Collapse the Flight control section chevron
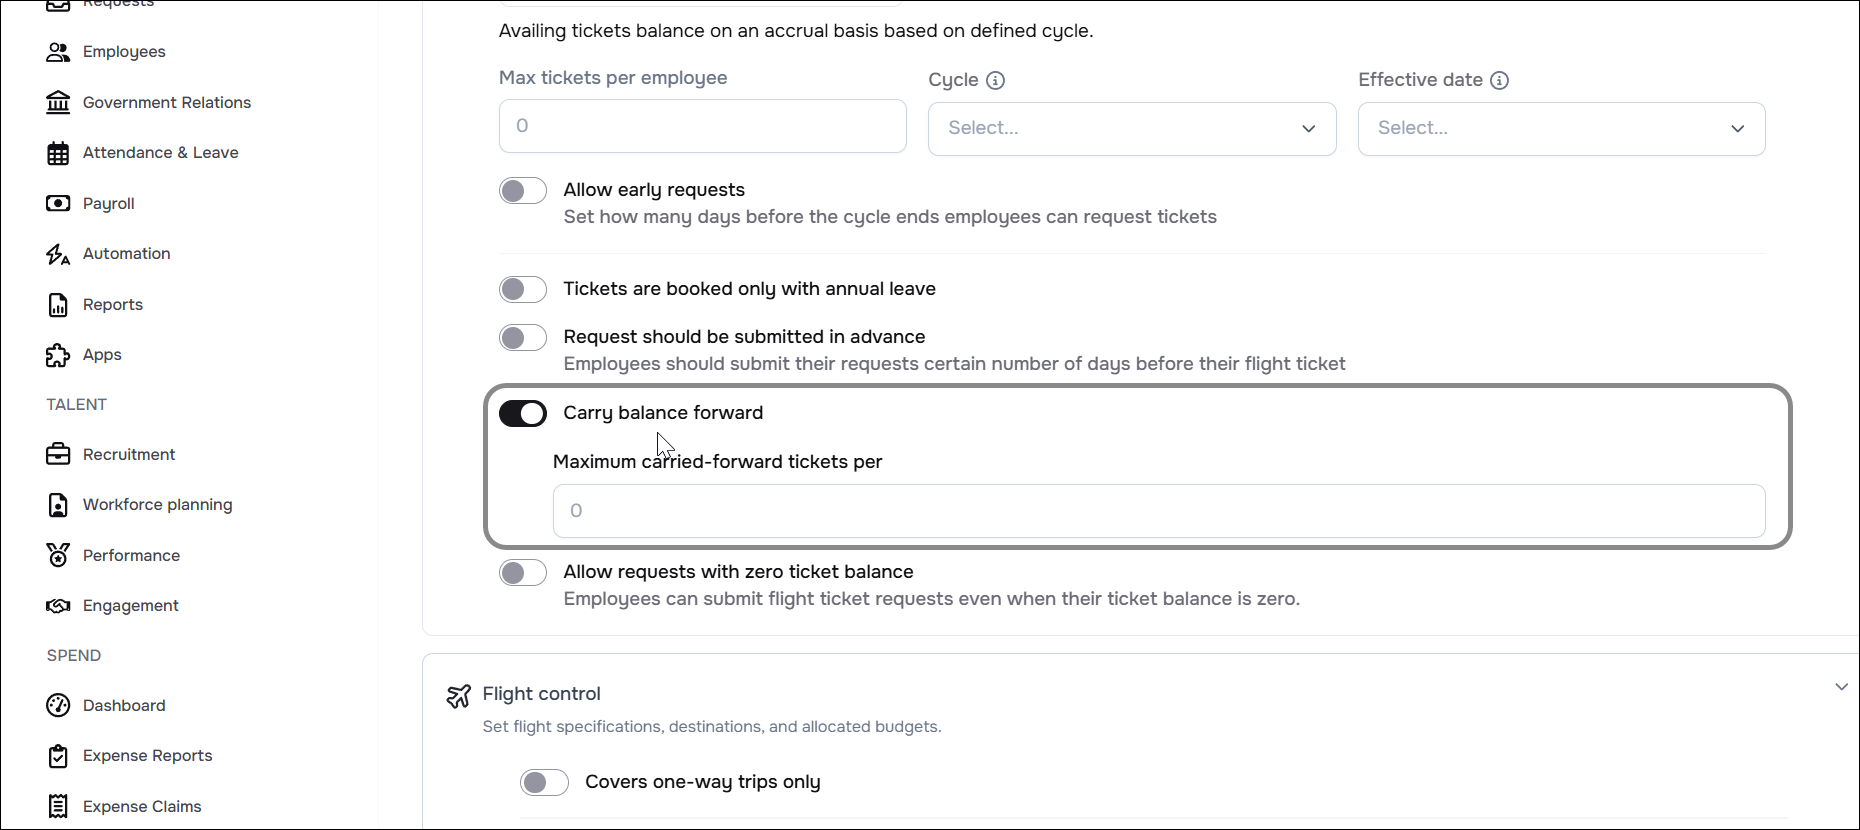 [1841, 687]
